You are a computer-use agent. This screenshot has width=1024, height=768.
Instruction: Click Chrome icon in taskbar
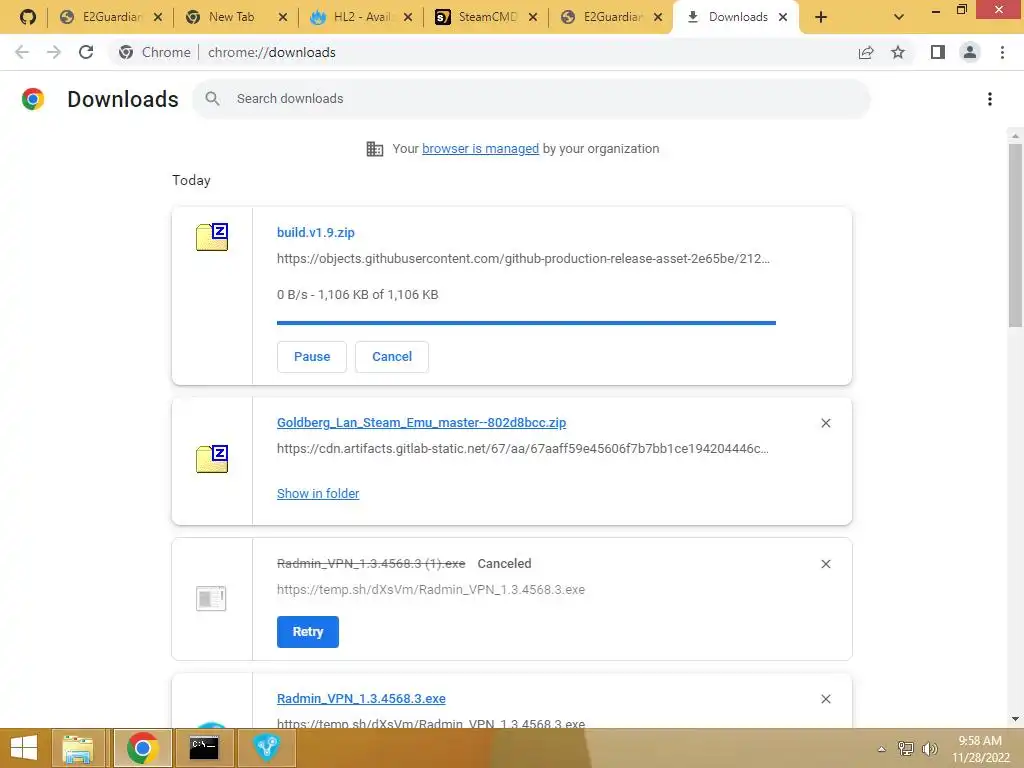tap(142, 748)
